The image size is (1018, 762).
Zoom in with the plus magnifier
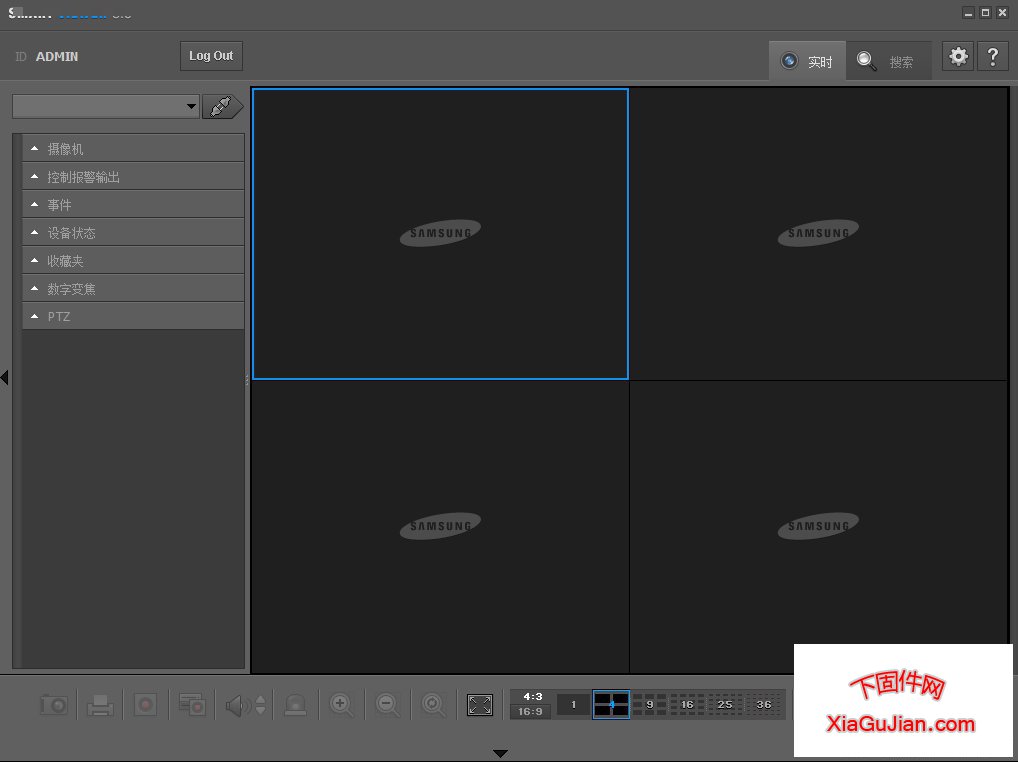[x=341, y=705]
